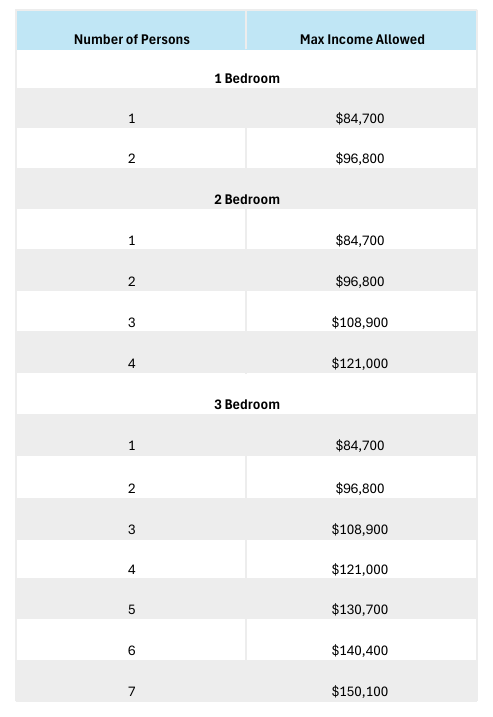Image resolution: width=493 pixels, height=717 pixels.
Task: Click $84,700 under the 2 Bedroom section
Action: pyautogui.click(x=360, y=241)
